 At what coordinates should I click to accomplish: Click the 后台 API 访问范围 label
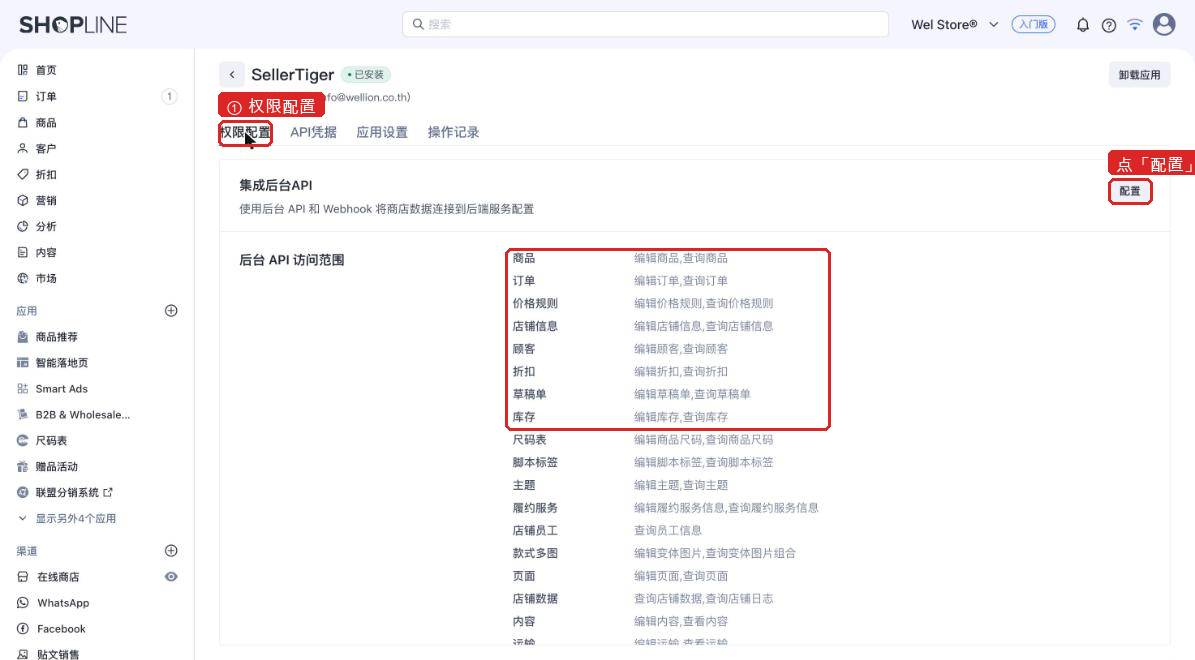(292, 260)
